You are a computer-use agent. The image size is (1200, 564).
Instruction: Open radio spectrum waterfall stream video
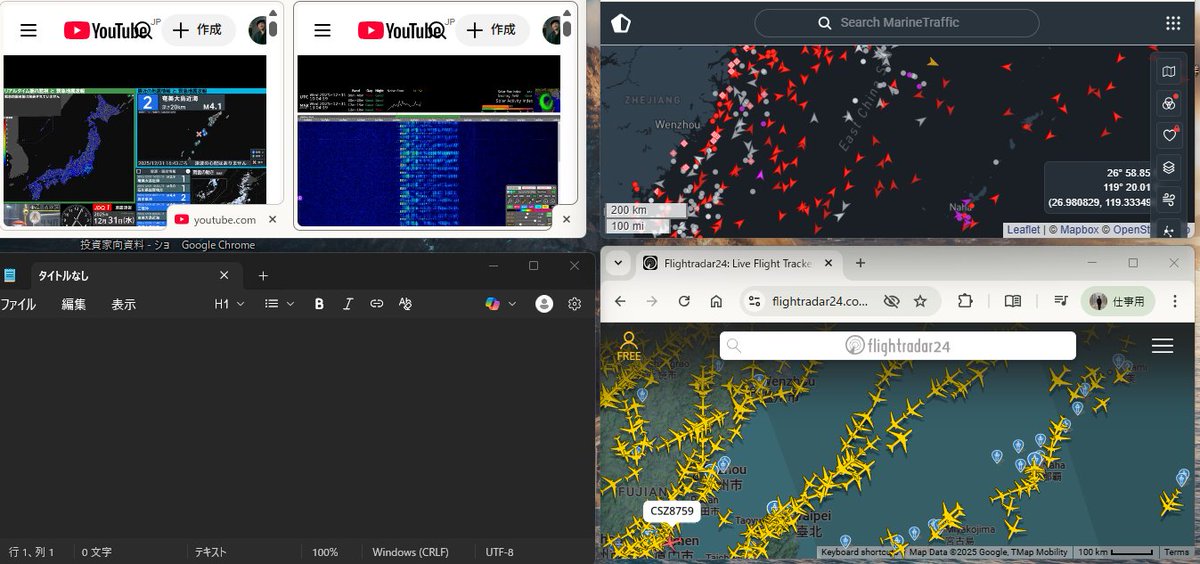click(x=427, y=141)
